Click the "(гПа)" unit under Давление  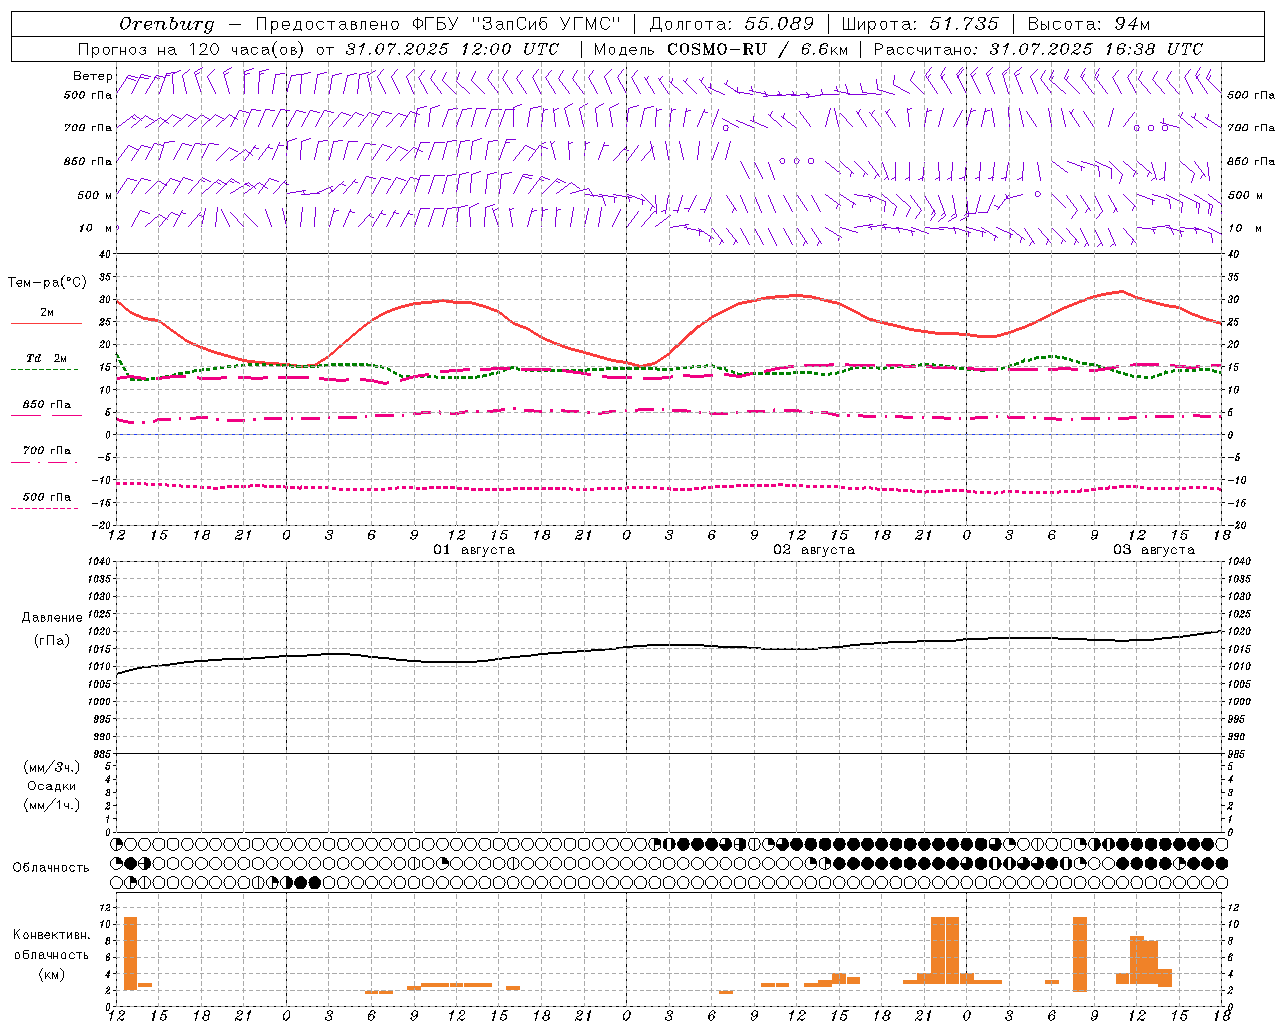click(52, 640)
